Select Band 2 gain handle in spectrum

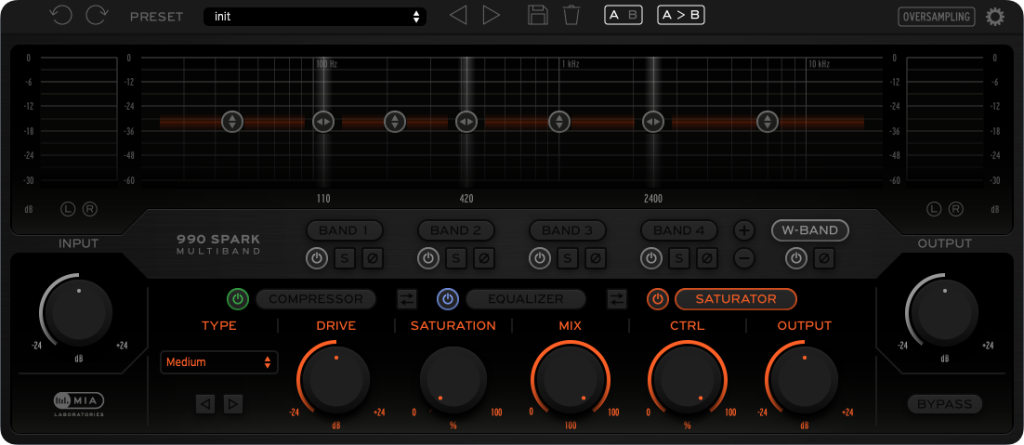[394, 122]
